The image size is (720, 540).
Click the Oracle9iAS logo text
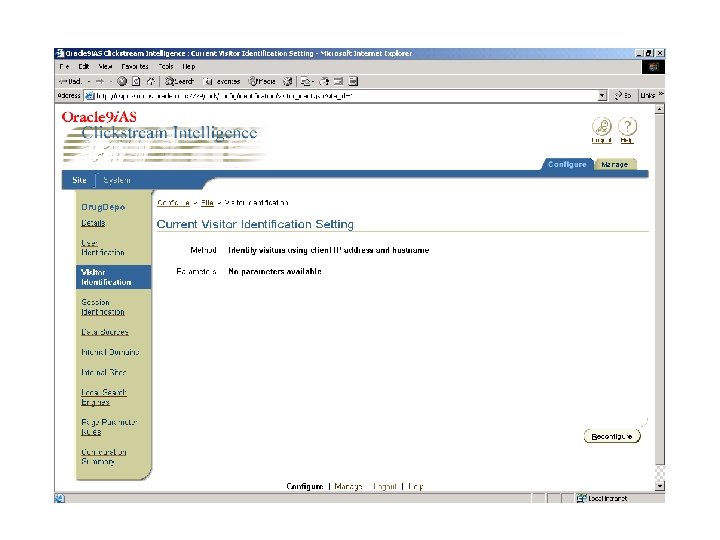tap(99, 117)
